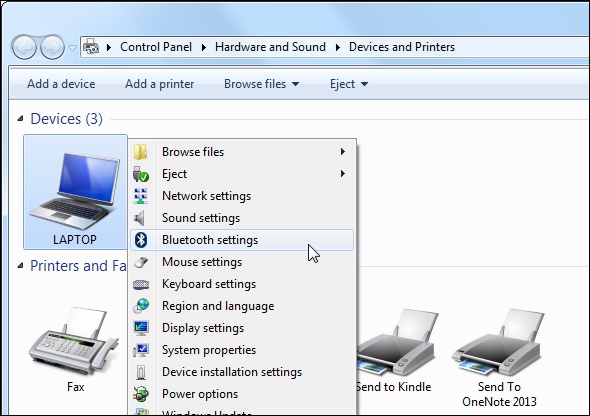The height and width of the screenshot is (416, 590).
Task: Click the Device installation settings icon
Action: 141,372
